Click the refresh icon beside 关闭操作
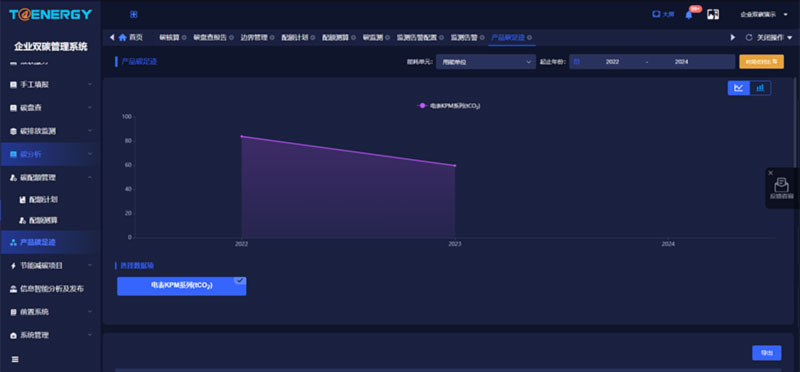Image resolution: width=800 pixels, height=372 pixels. tap(749, 37)
